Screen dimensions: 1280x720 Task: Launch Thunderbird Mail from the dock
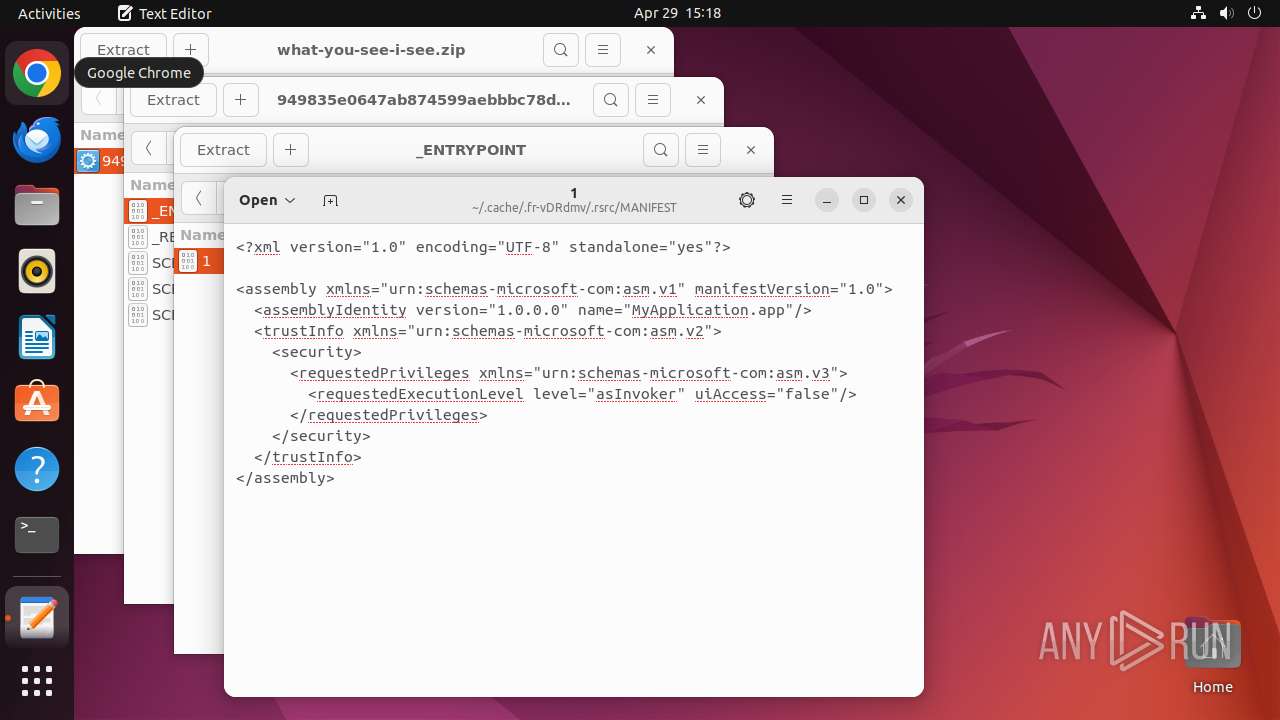(37, 139)
